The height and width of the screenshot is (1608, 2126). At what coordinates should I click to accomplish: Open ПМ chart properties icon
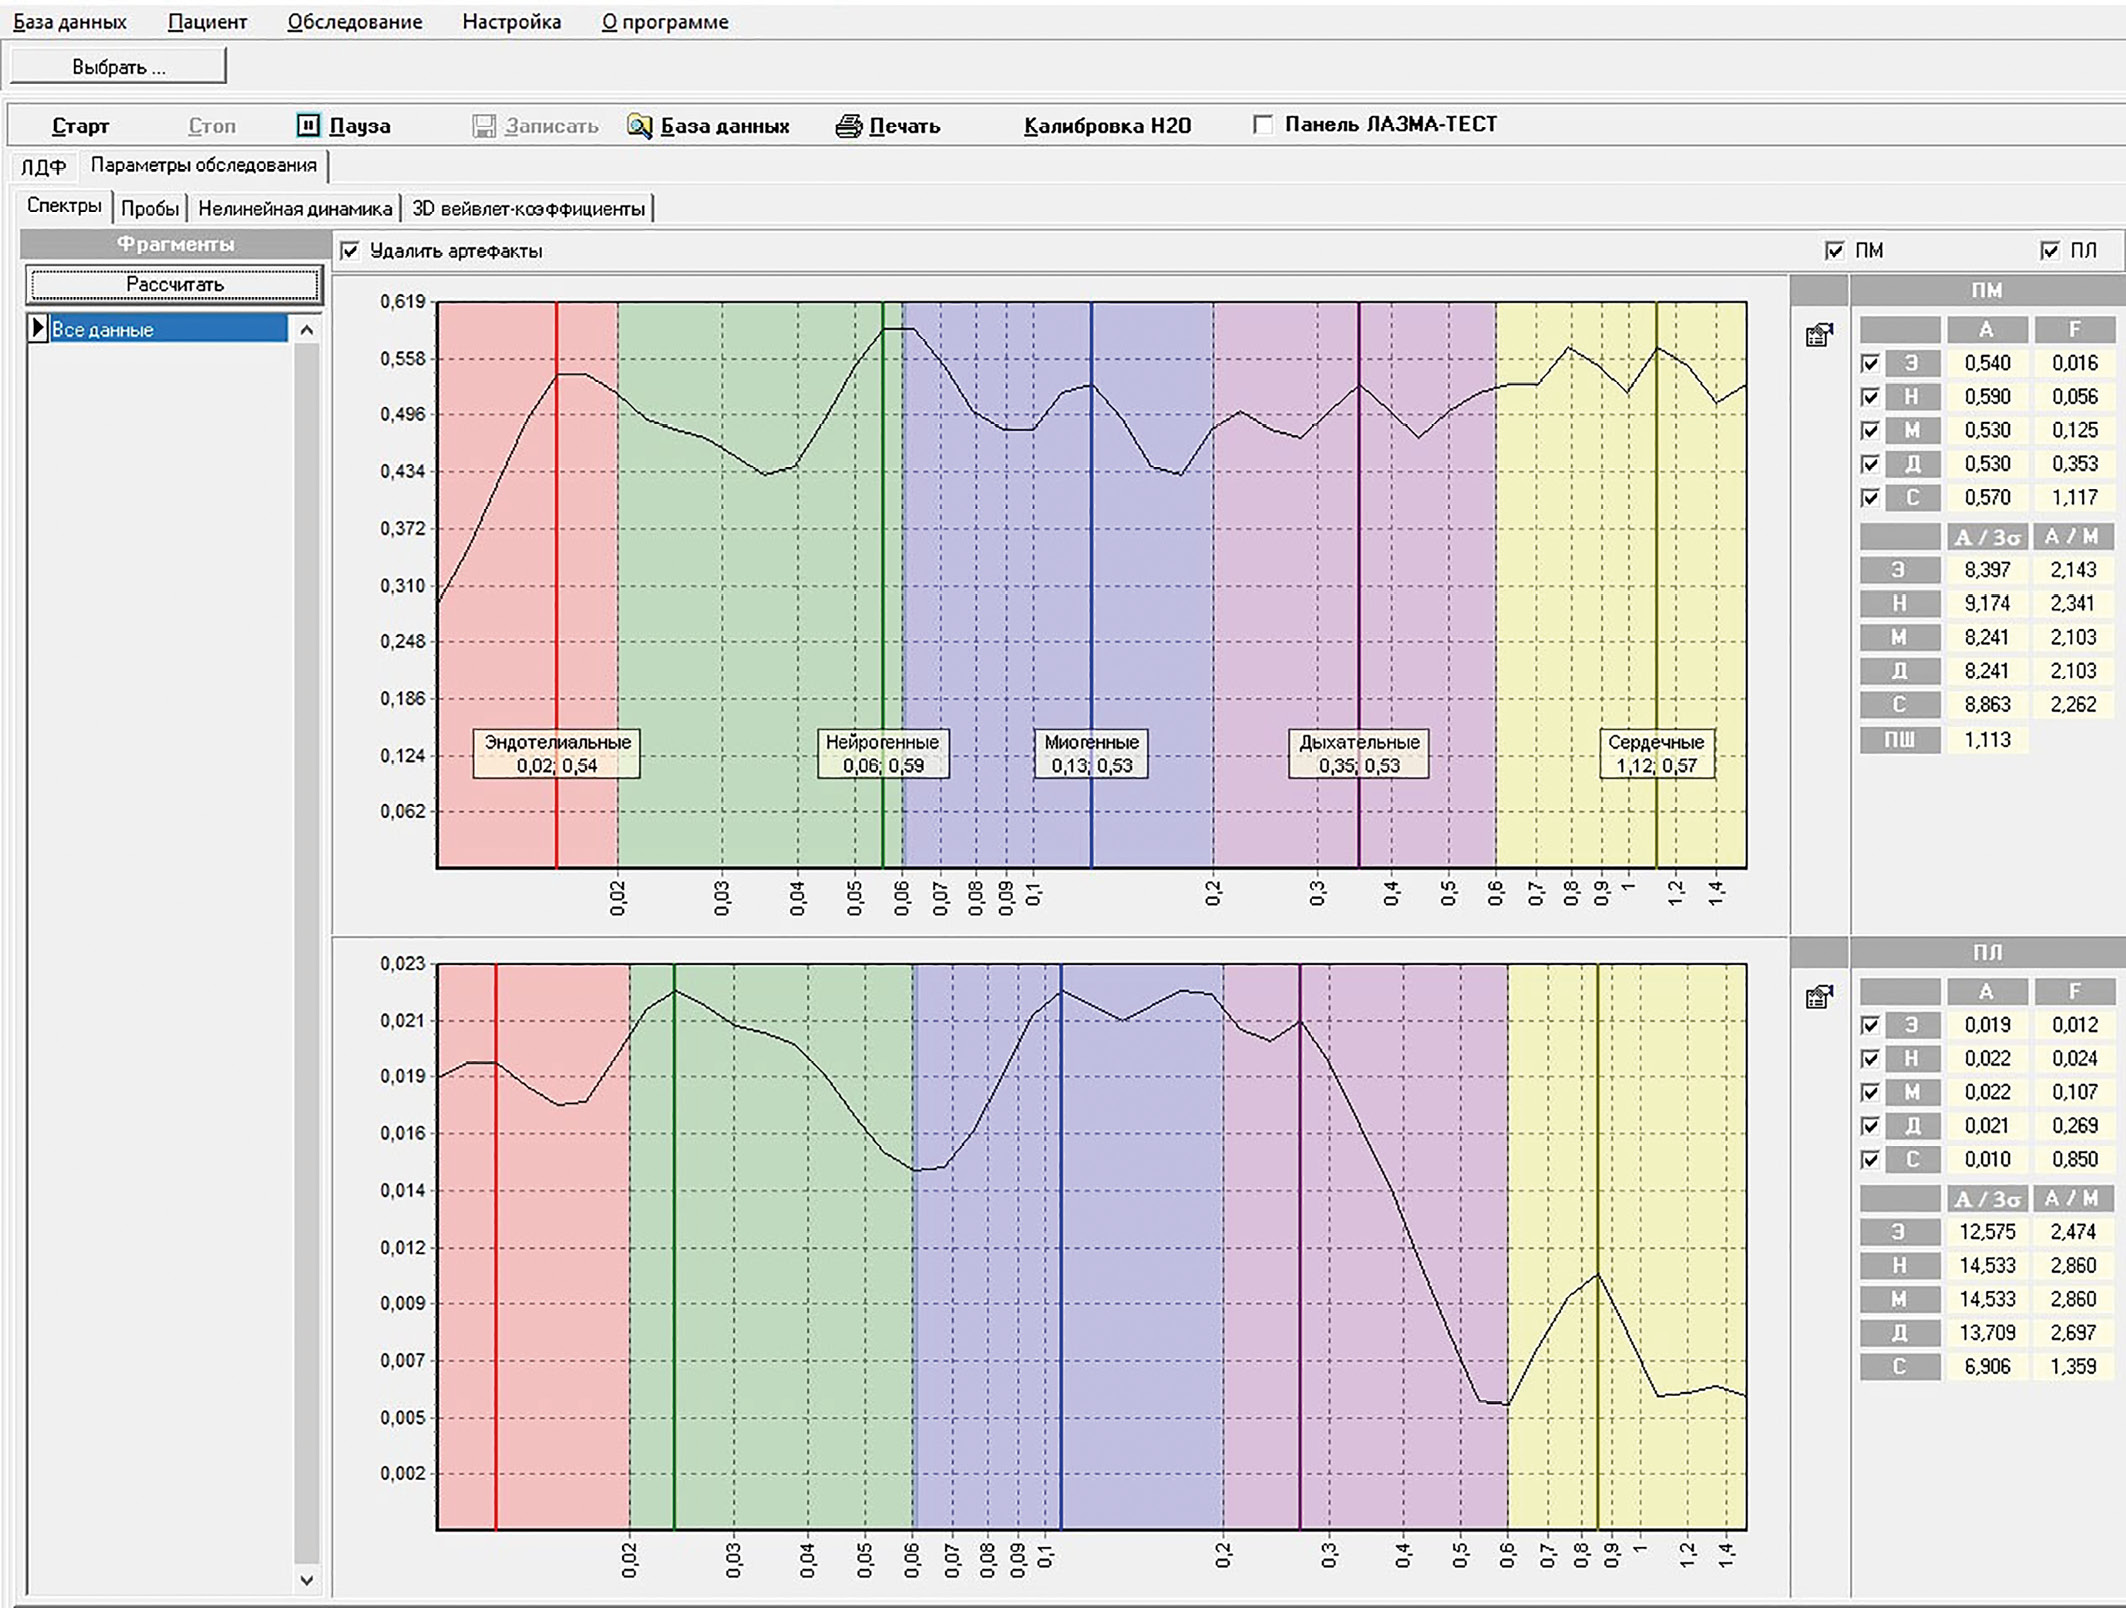[1819, 335]
